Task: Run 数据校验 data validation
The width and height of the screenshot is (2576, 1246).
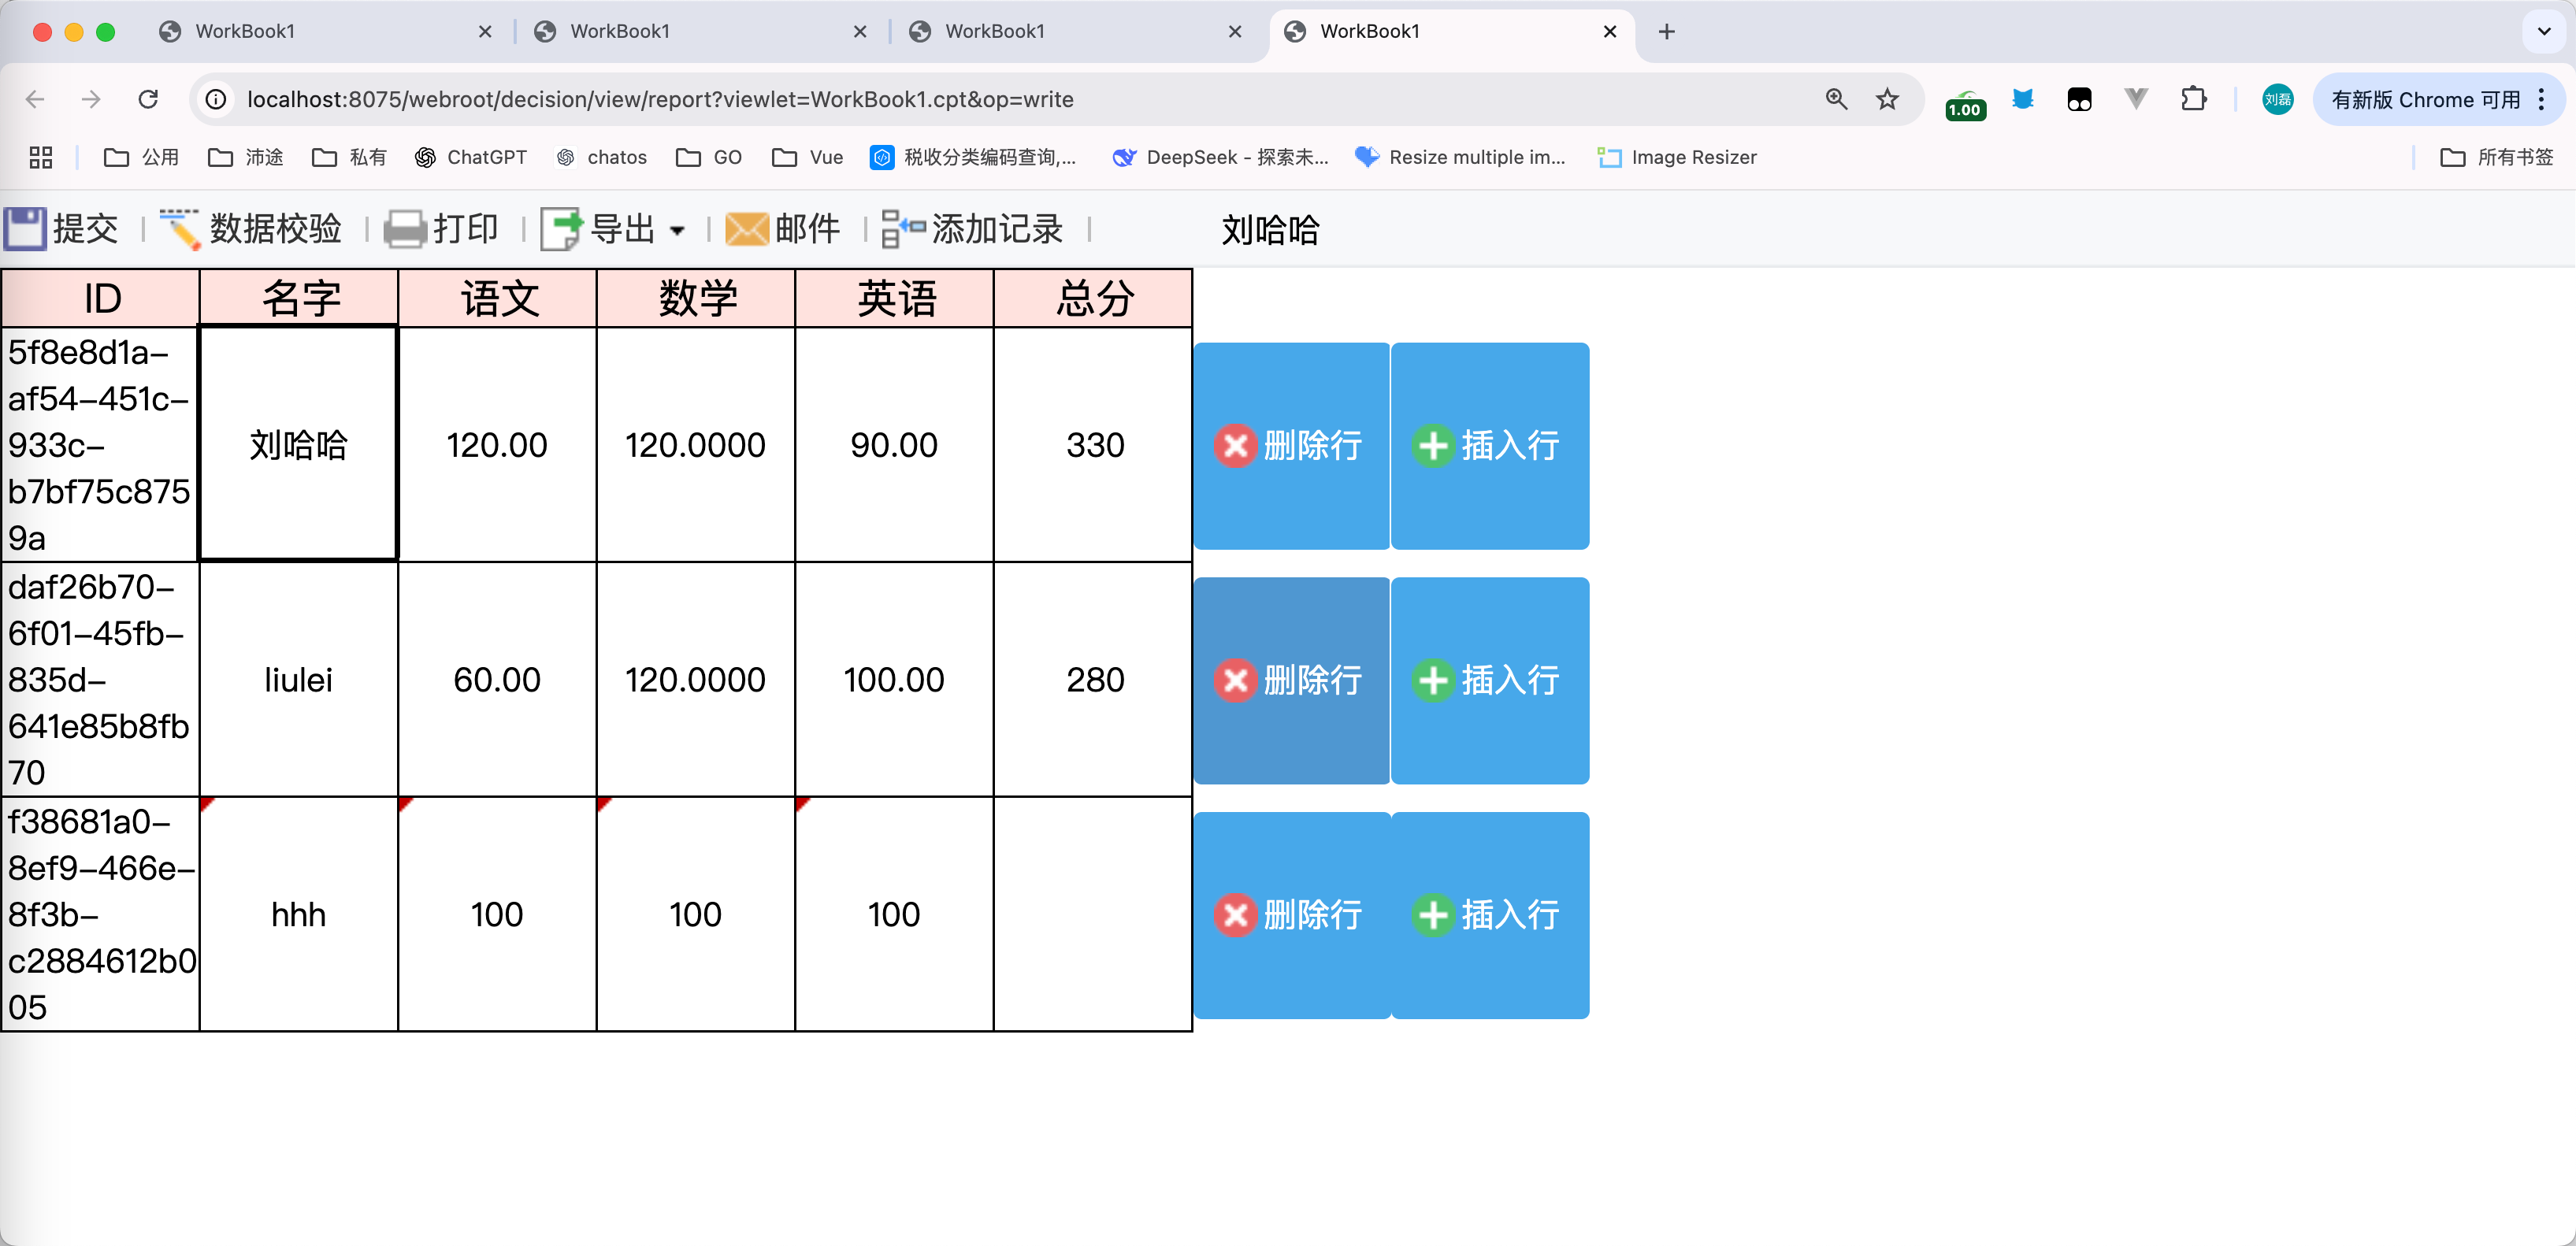Action: click(x=251, y=229)
